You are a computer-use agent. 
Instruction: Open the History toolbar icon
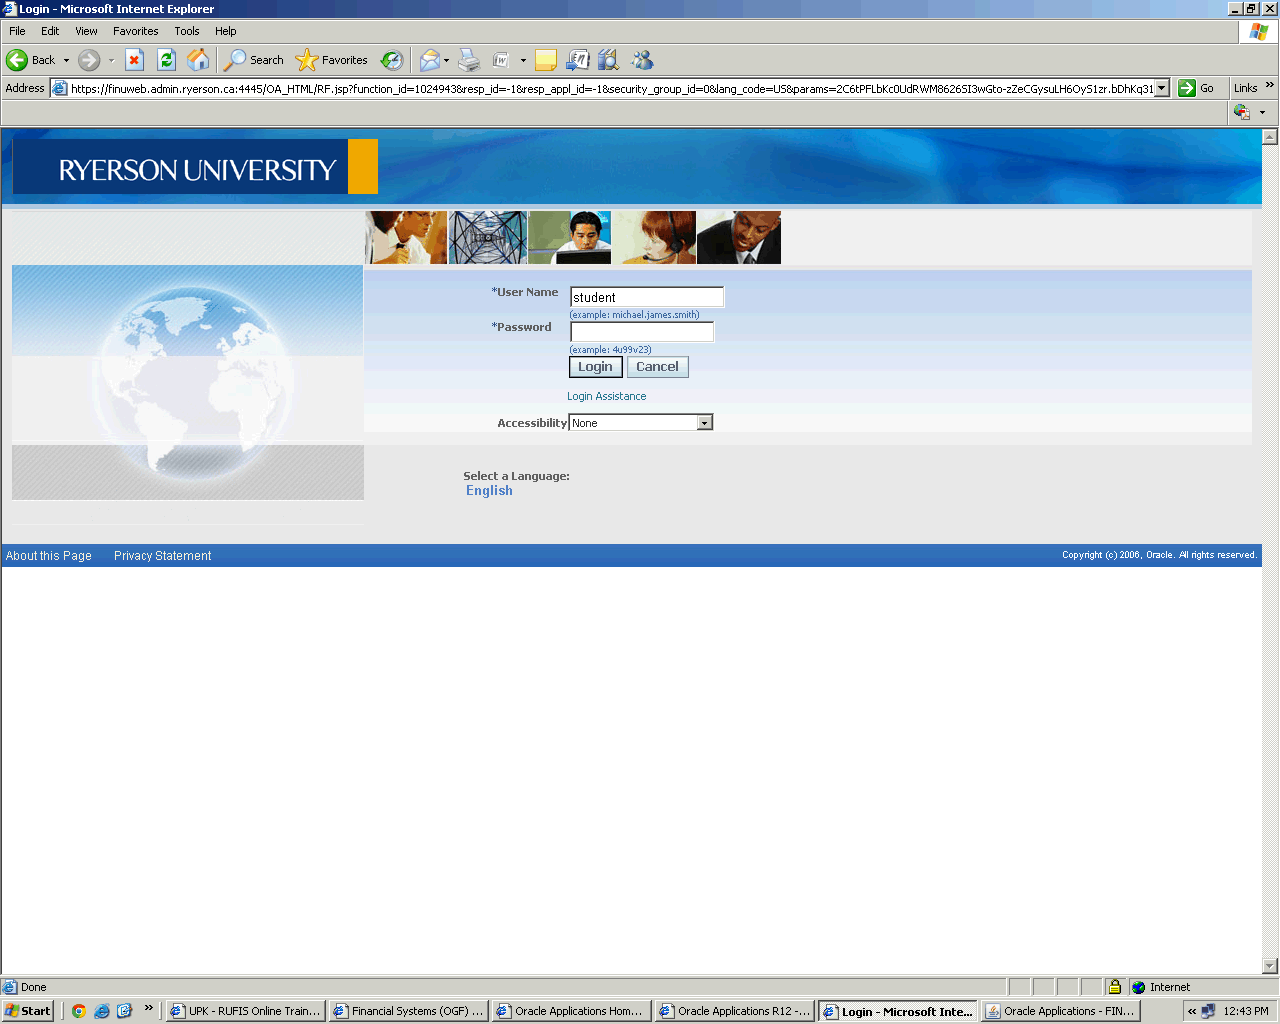(x=392, y=60)
